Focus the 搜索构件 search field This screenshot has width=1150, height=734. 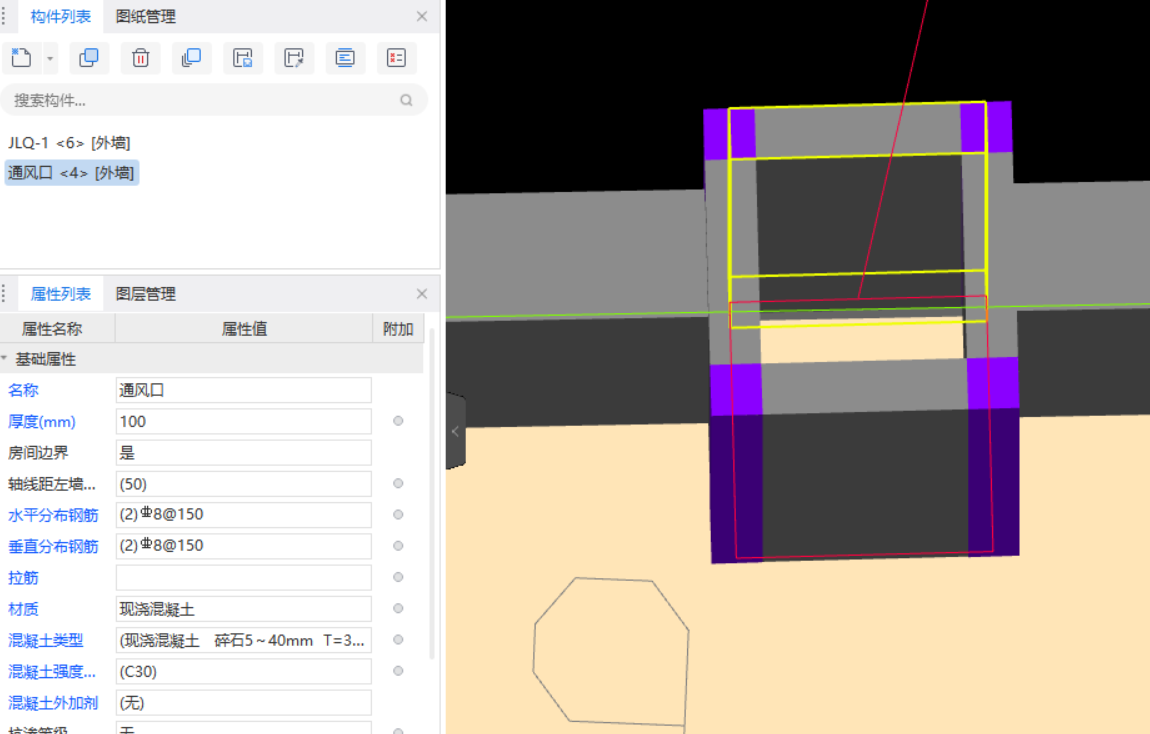click(213, 100)
